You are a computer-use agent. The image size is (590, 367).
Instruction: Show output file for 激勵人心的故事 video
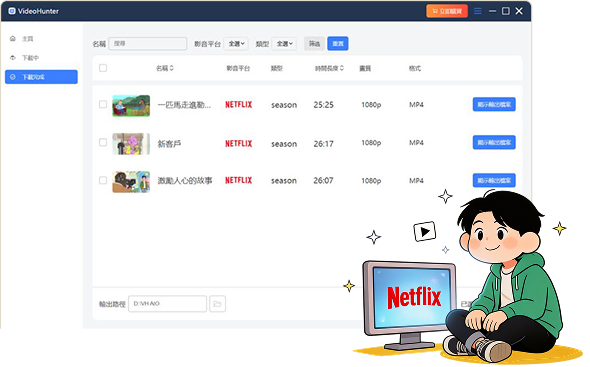pos(494,180)
